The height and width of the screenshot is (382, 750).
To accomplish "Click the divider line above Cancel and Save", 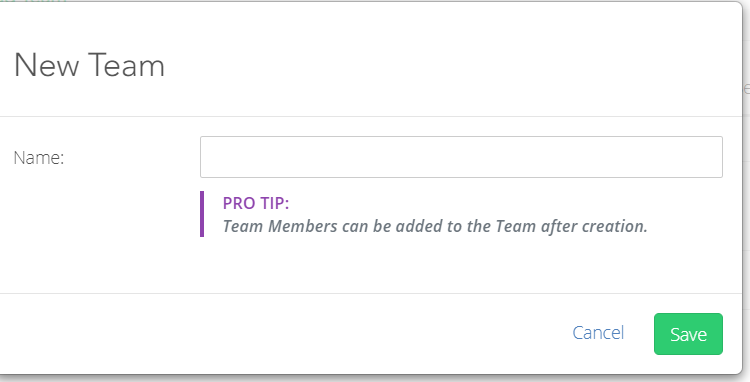I will [371, 293].
